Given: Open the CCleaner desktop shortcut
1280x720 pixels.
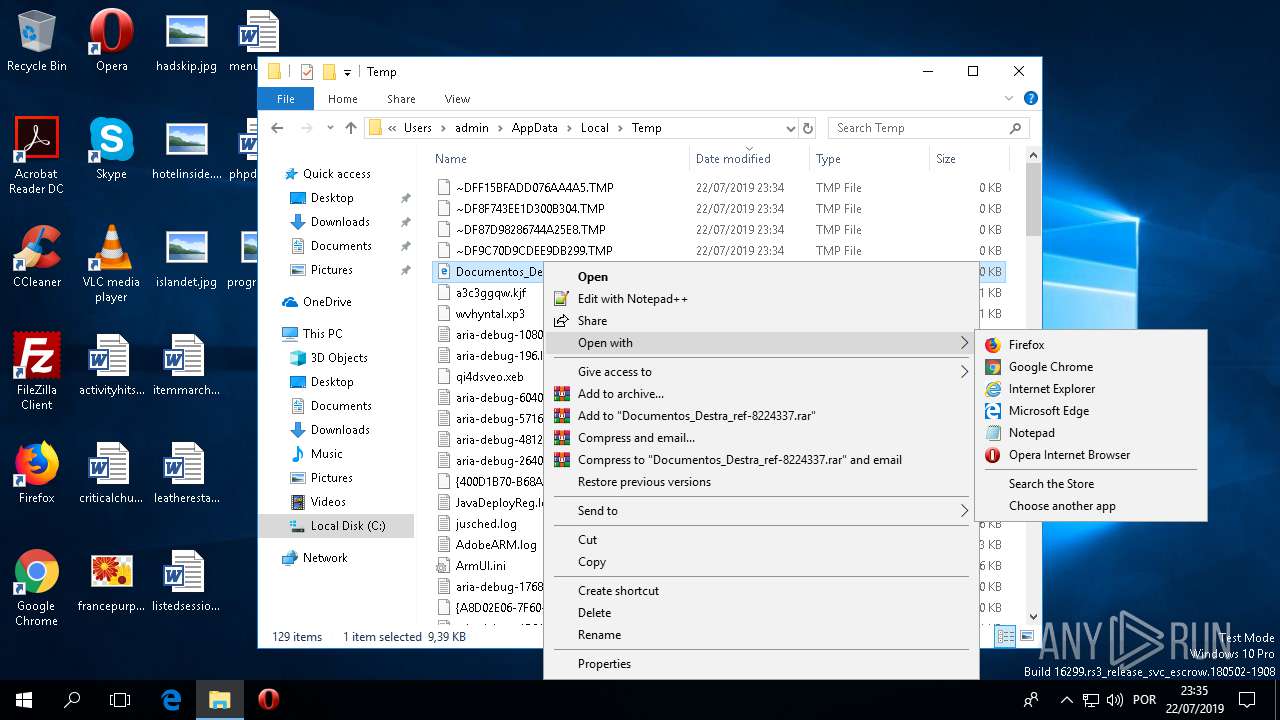Looking at the screenshot, I should click(x=37, y=257).
